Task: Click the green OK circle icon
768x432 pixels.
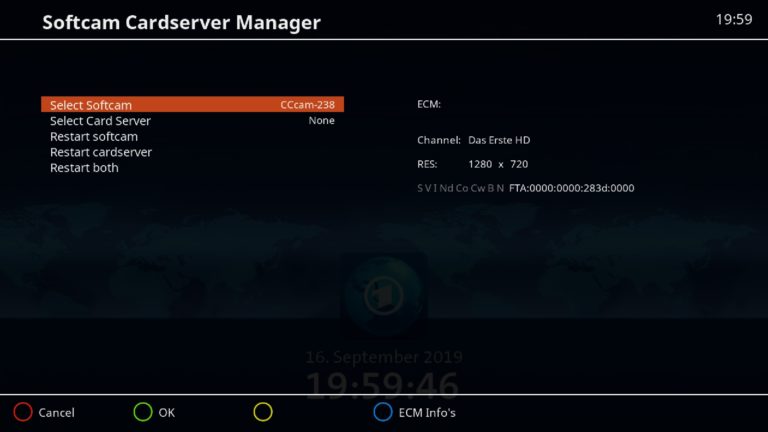Action: tap(143, 412)
